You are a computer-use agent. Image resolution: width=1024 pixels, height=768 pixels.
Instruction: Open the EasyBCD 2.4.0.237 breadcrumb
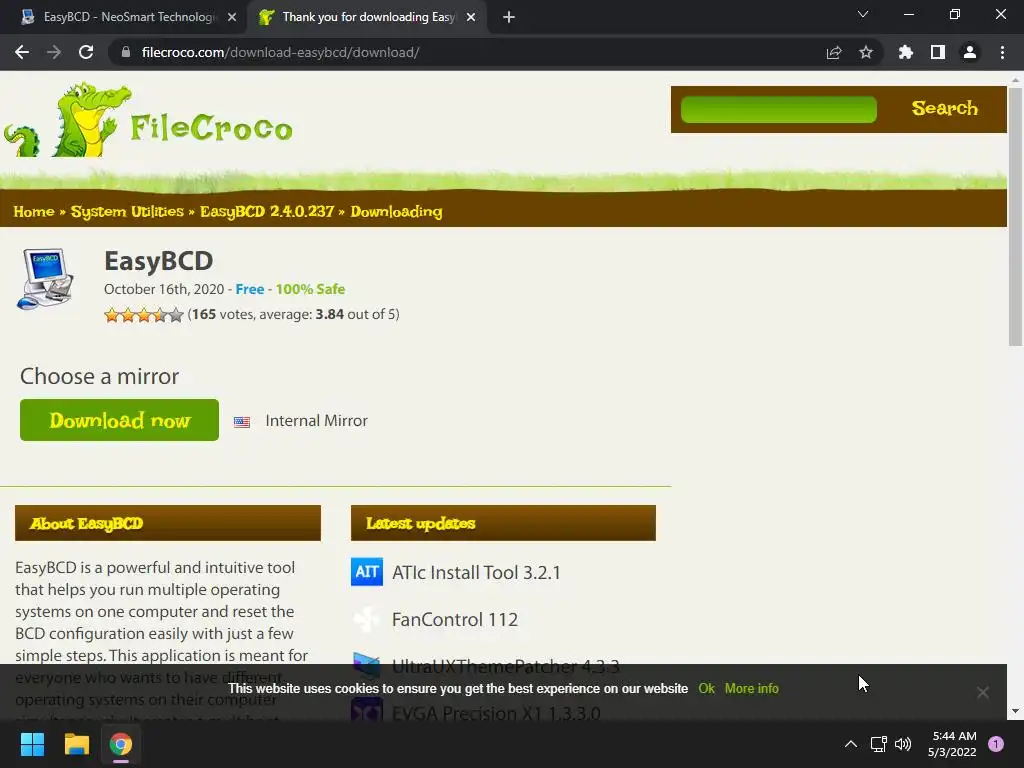(x=266, y=212)
